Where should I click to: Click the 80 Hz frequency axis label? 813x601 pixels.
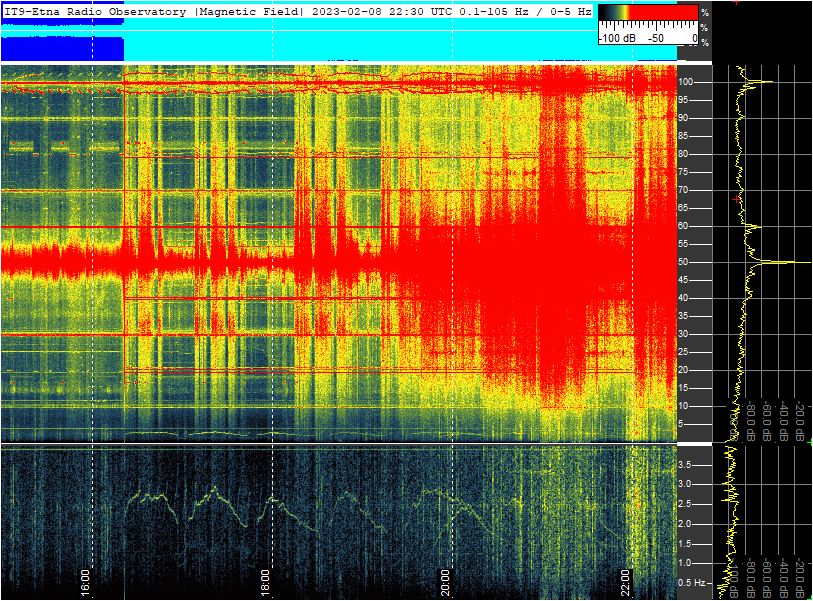(686, 154)
